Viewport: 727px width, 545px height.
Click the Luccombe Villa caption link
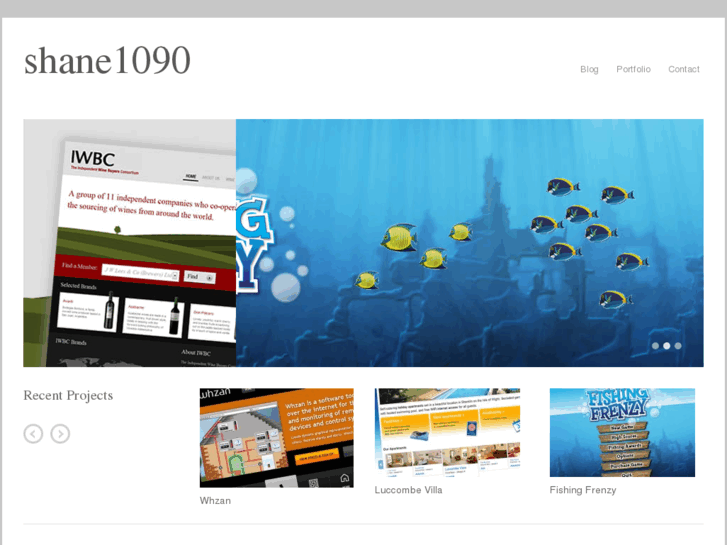(408, 490)
